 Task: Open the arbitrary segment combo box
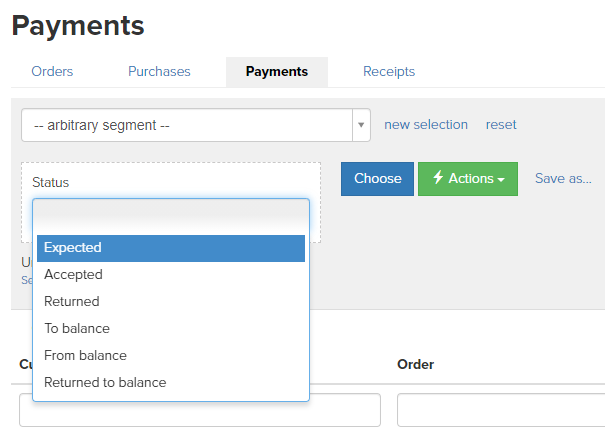(x=196, y=125)
